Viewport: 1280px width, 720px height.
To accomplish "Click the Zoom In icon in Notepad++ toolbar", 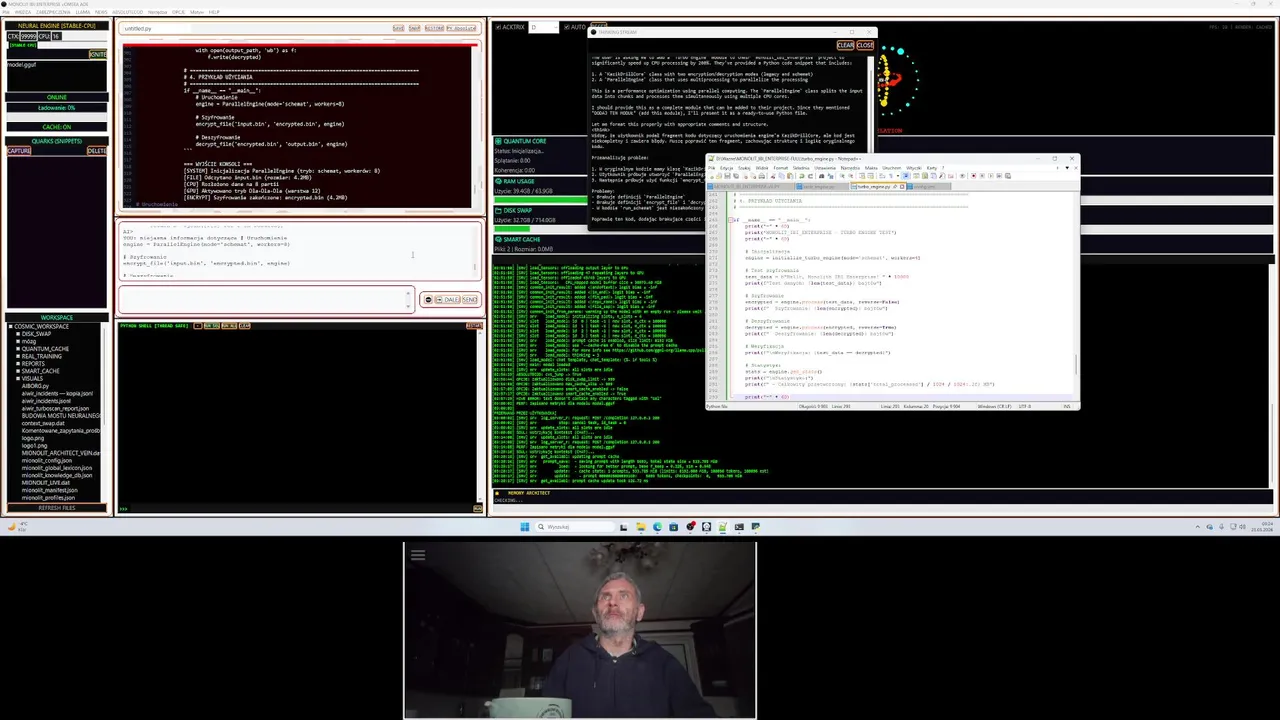I will tap(842, 176).
